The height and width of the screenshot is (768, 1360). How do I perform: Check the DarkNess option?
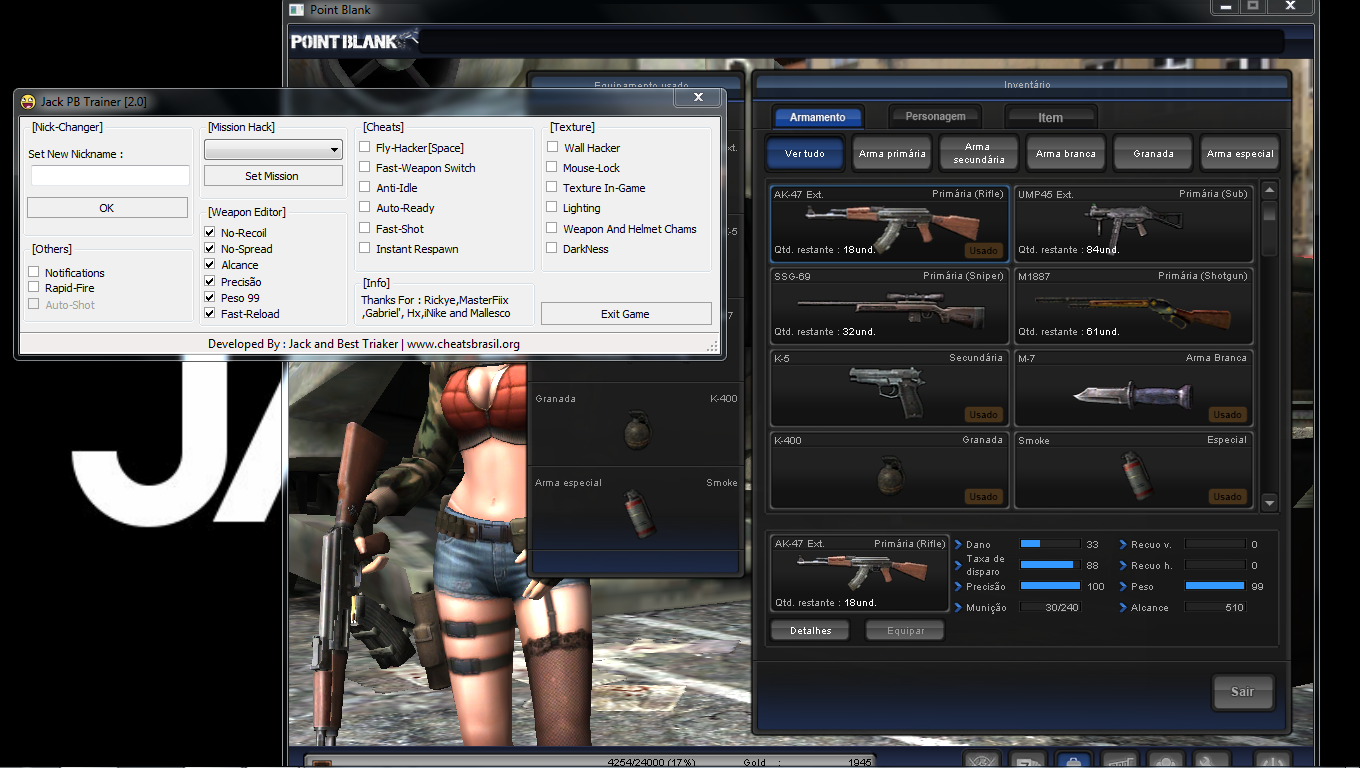(552, 248)
